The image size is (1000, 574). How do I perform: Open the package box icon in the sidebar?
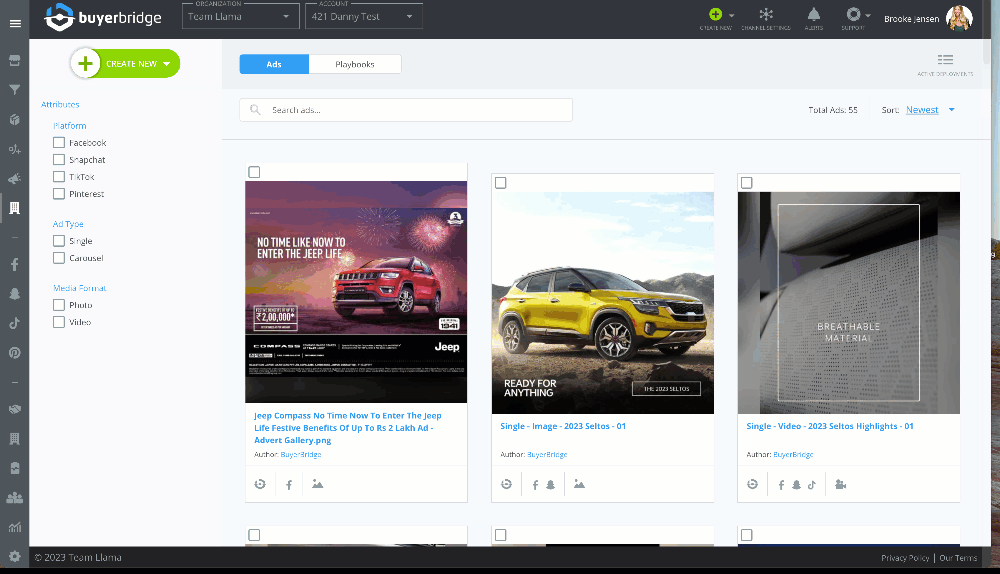[15, 119]
